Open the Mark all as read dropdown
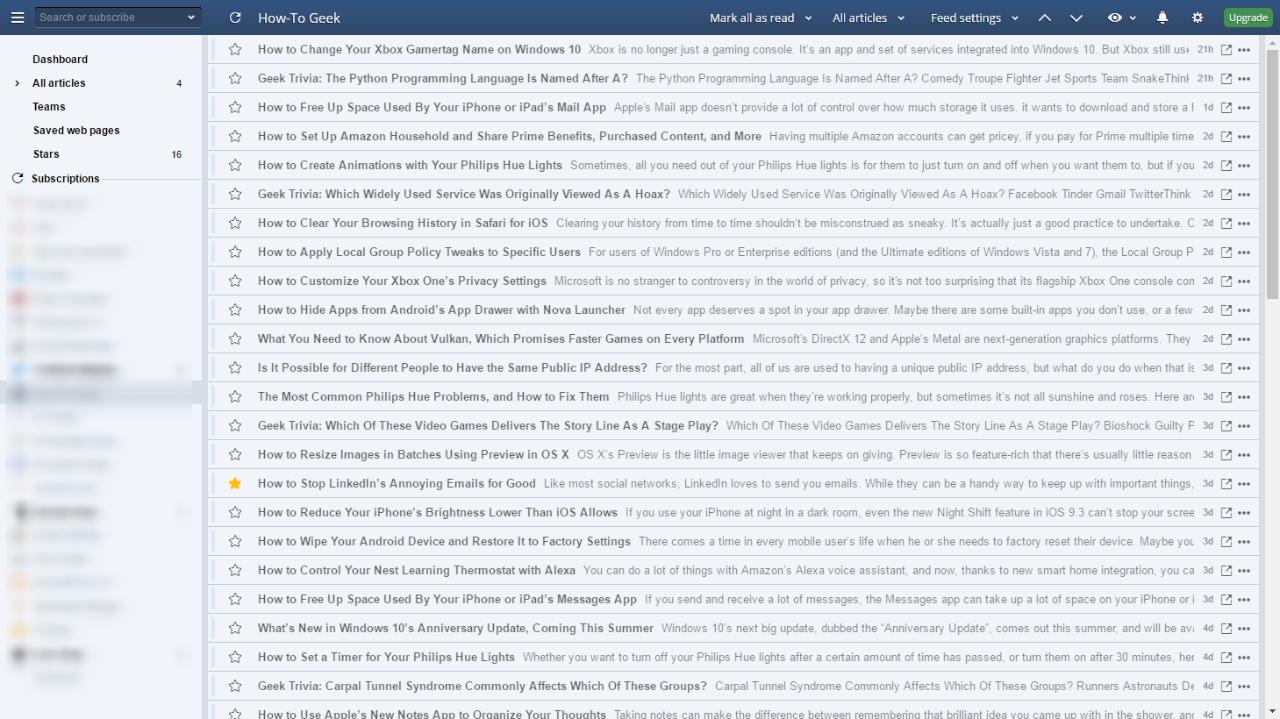 coord(759,18)
